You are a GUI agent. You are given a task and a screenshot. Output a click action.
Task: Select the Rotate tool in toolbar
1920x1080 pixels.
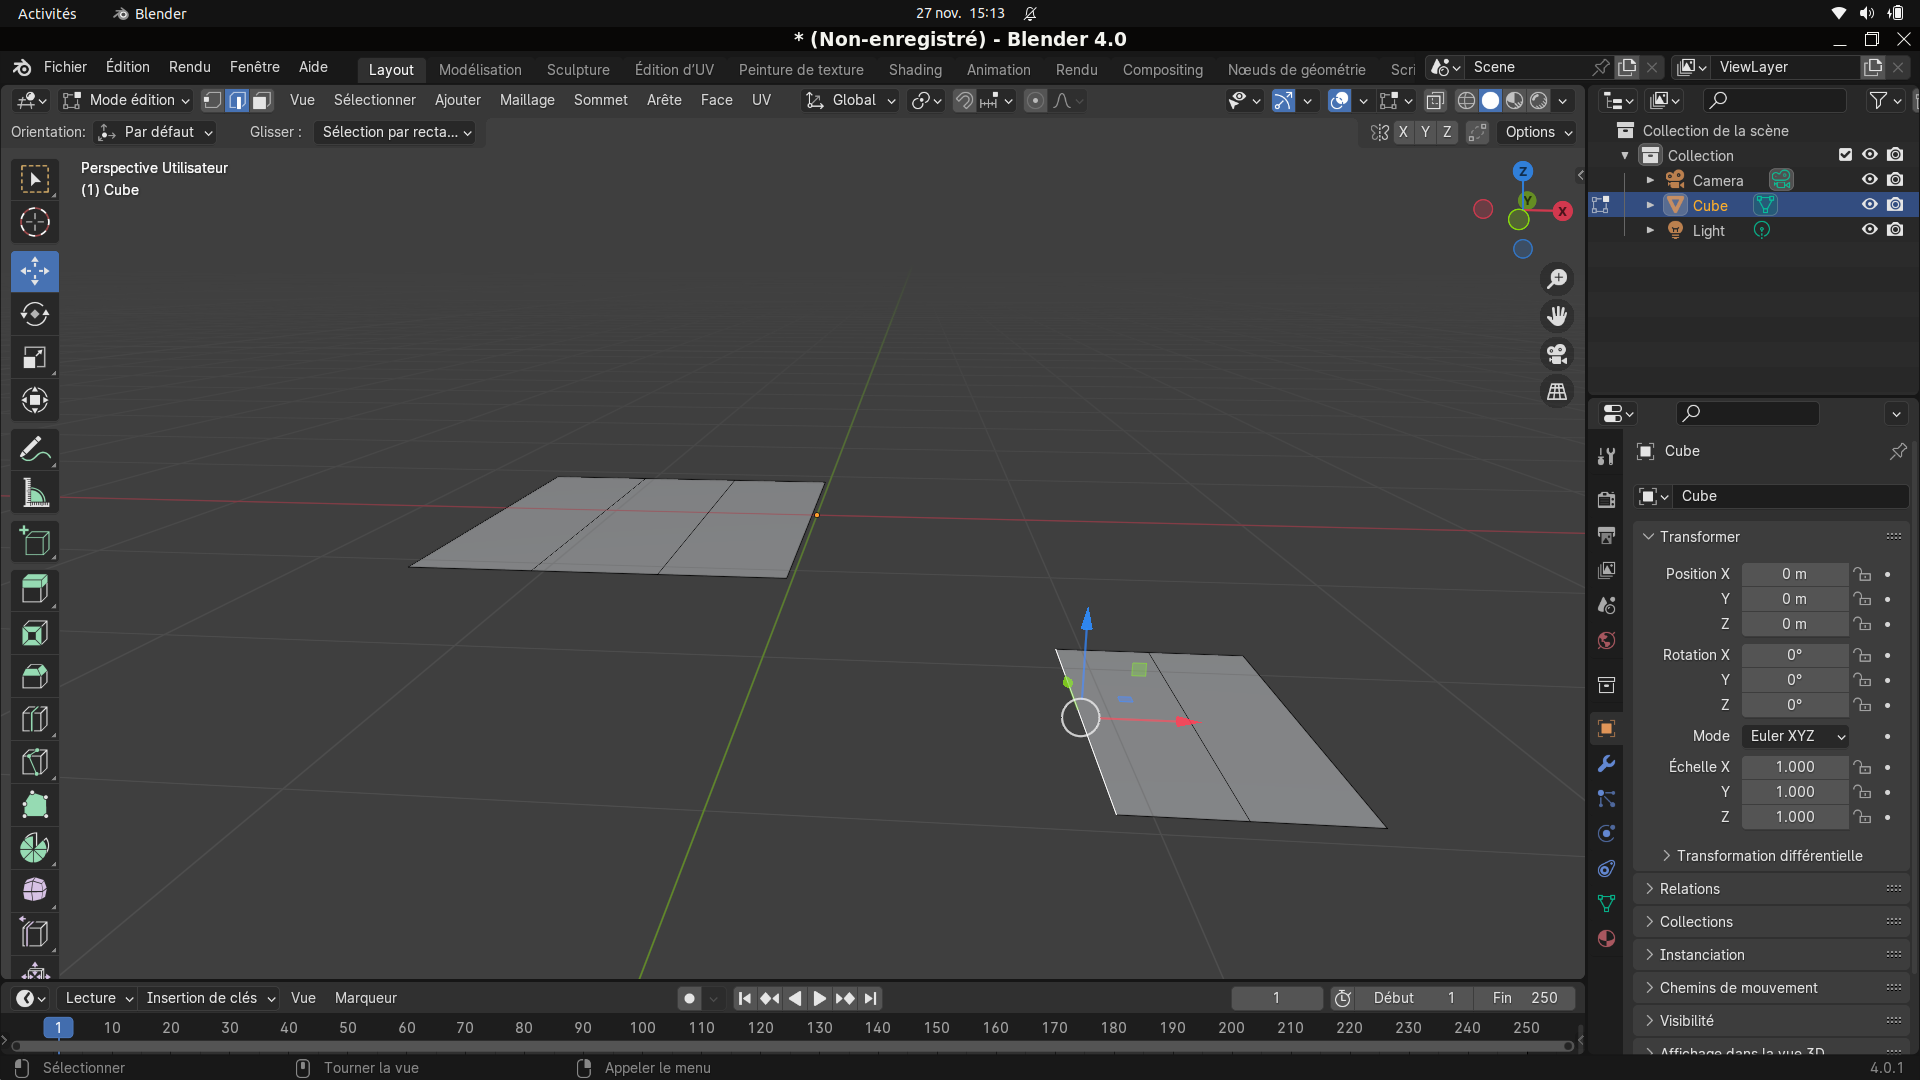(35, 314)
